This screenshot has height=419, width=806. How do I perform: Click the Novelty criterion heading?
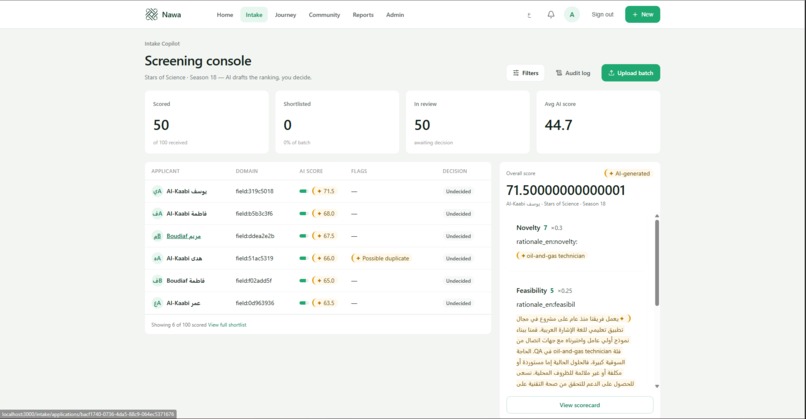click(528, 227)
